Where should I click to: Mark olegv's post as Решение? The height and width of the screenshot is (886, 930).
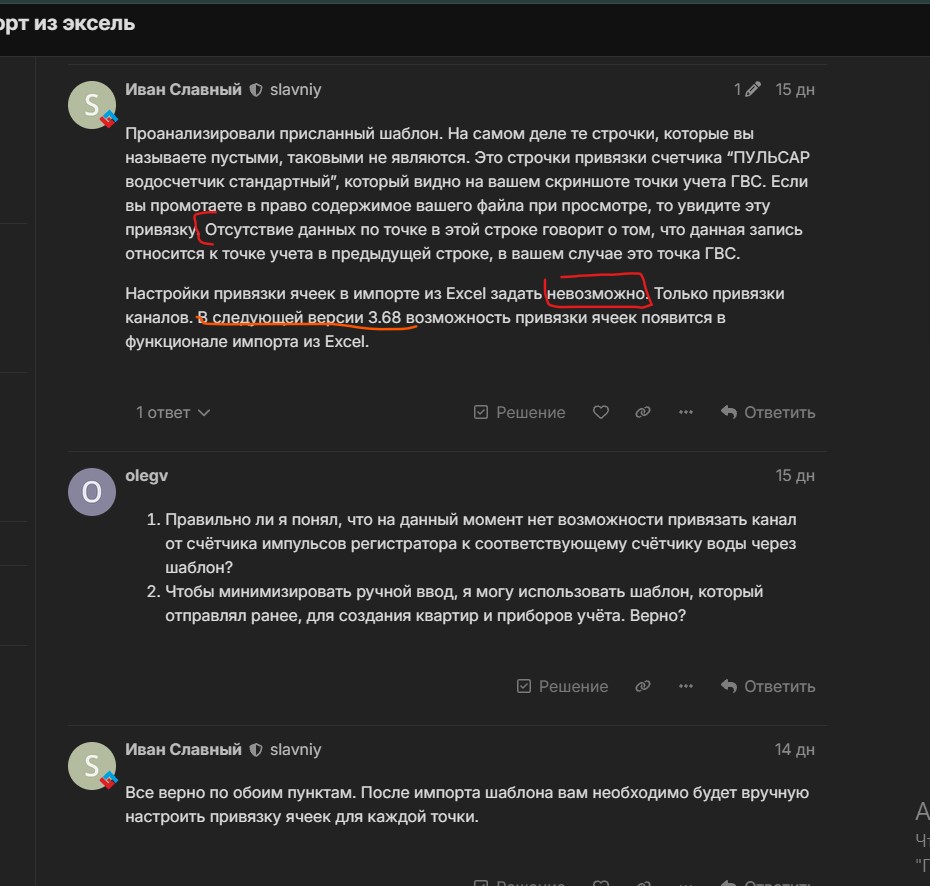coord(562,686)
